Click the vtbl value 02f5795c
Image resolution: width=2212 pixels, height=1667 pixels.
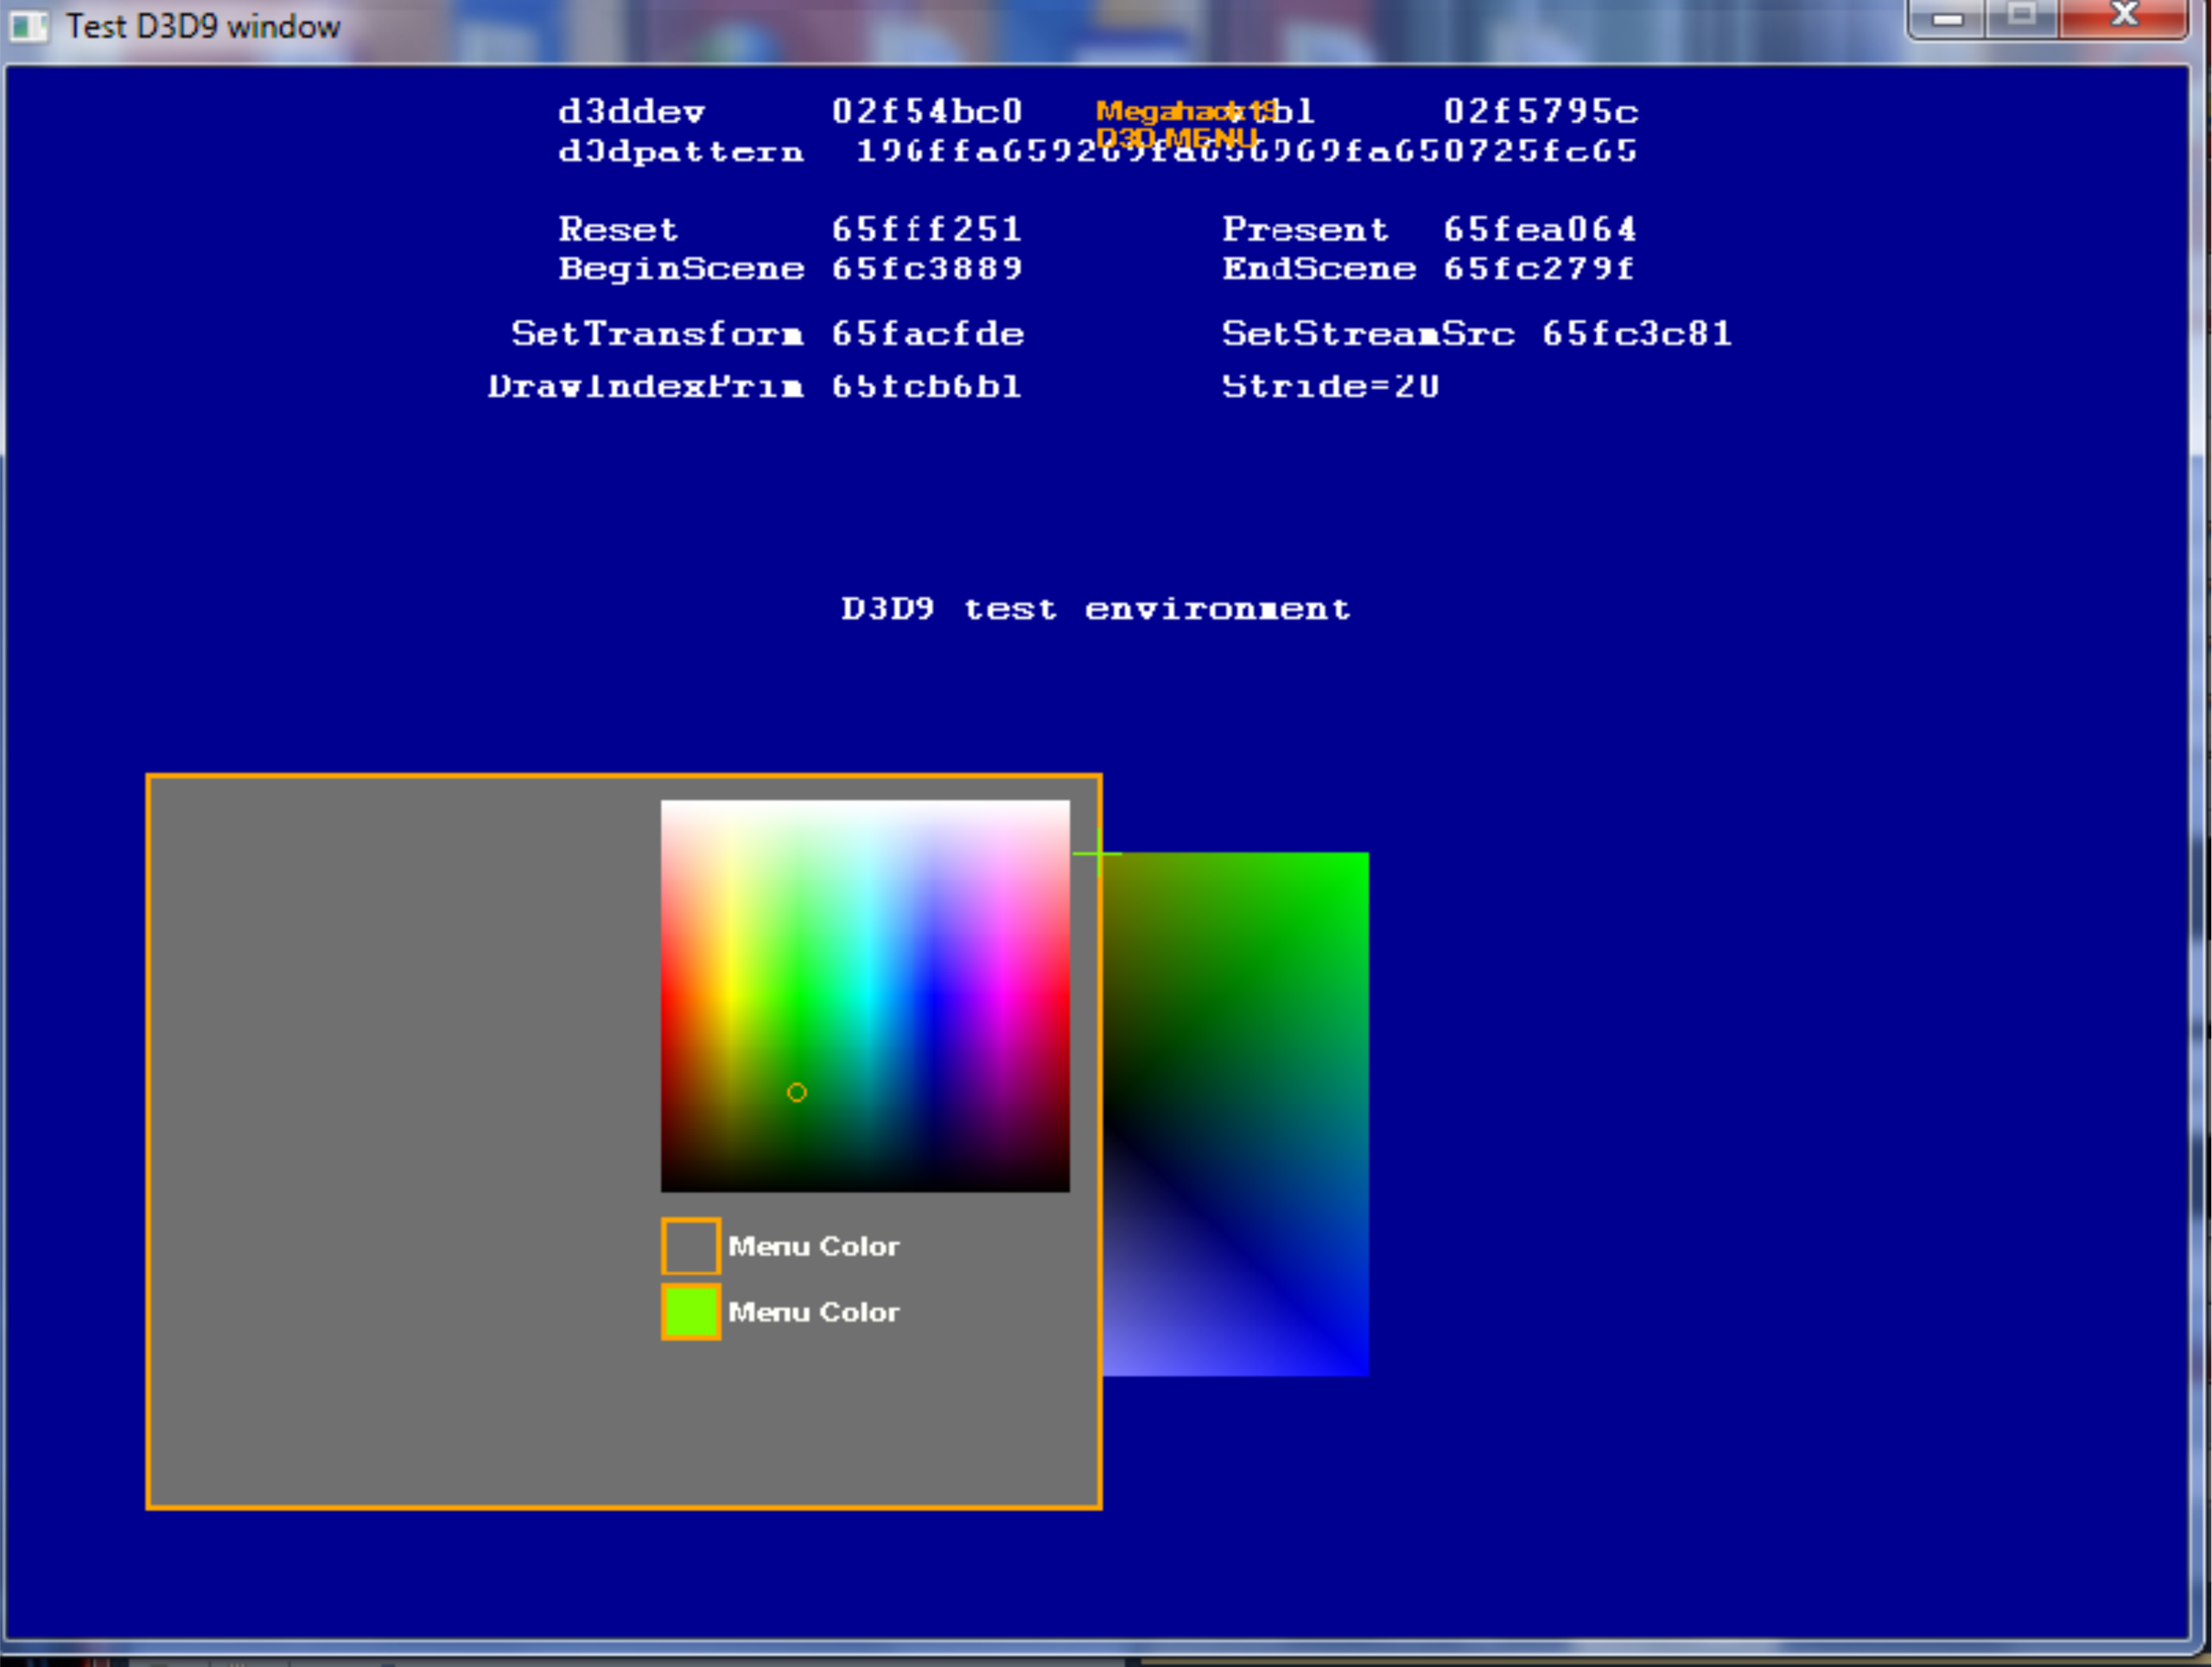point(1541,111)
